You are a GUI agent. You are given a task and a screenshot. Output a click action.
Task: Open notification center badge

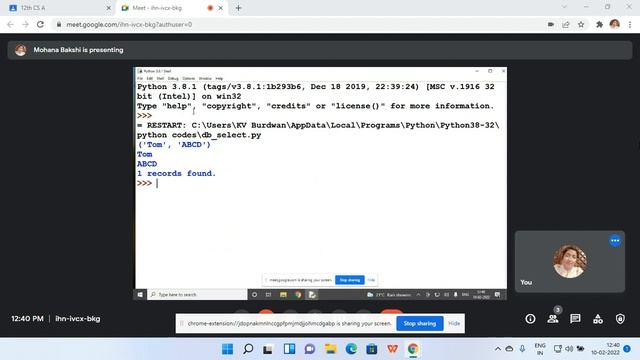coord(627,349)
